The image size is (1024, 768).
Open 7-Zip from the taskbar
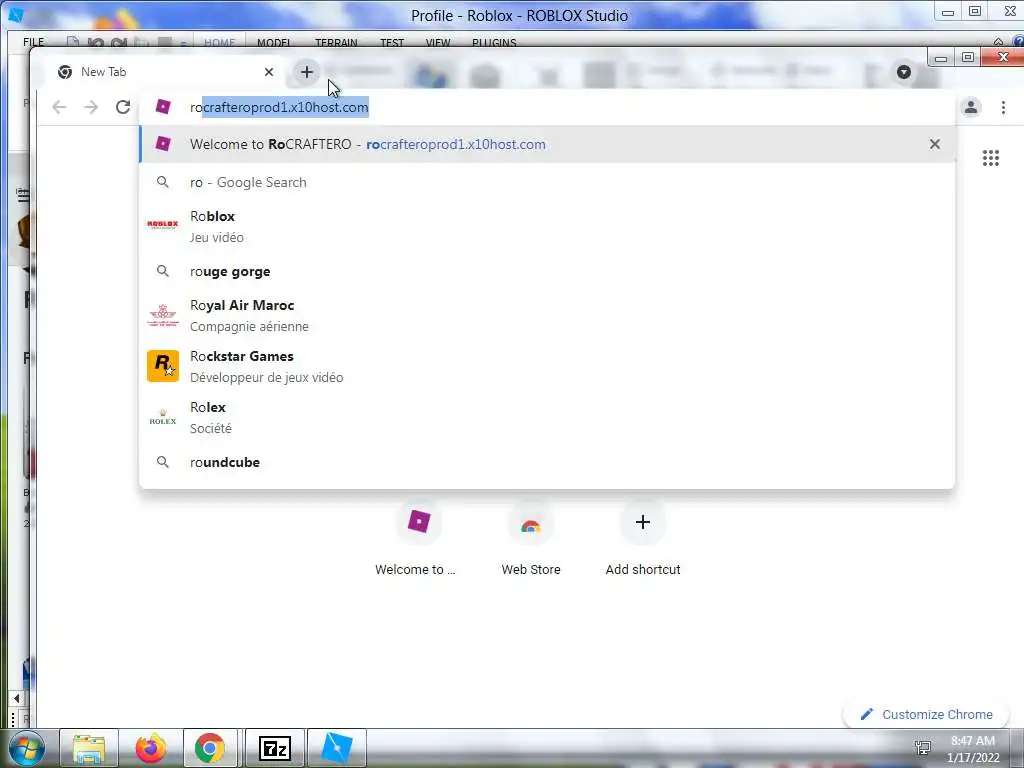pos(275,748)
